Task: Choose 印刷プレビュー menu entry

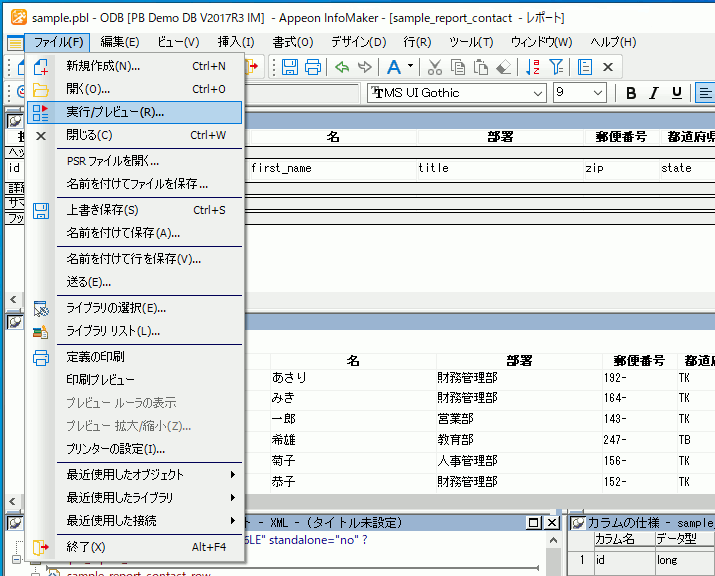Action: [100, 380]
